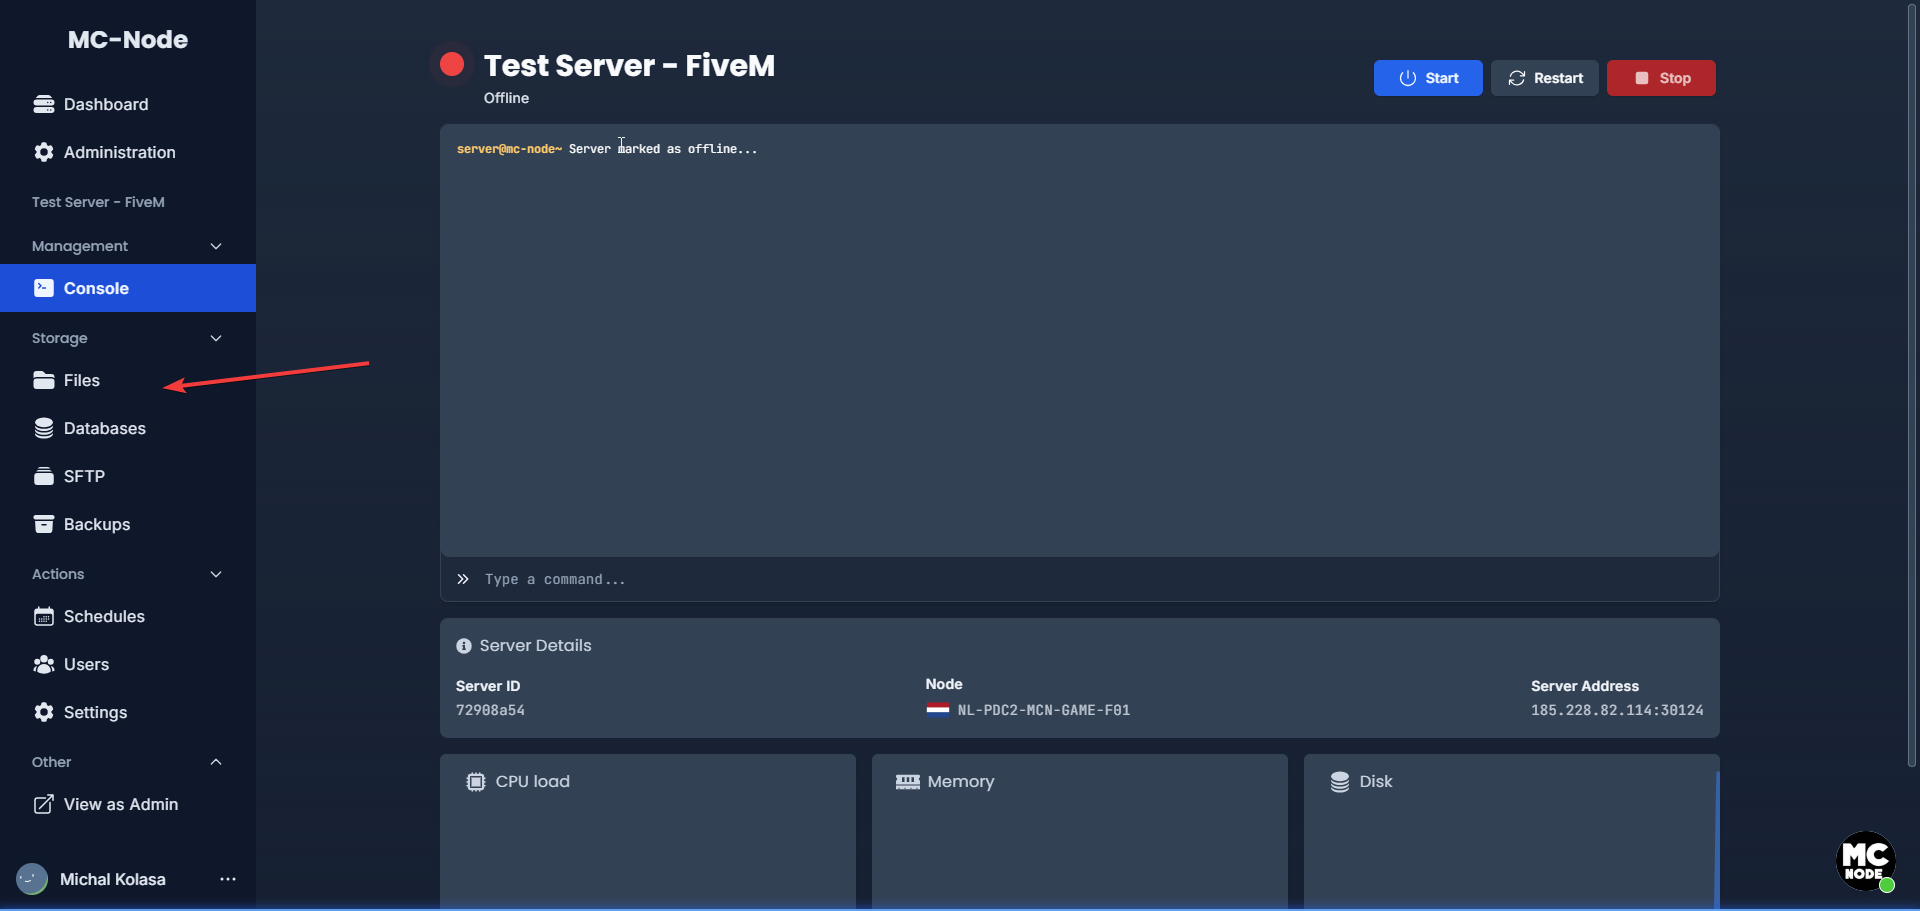Collapse the Storage section

pyautogui.click(x=216, y=338)
